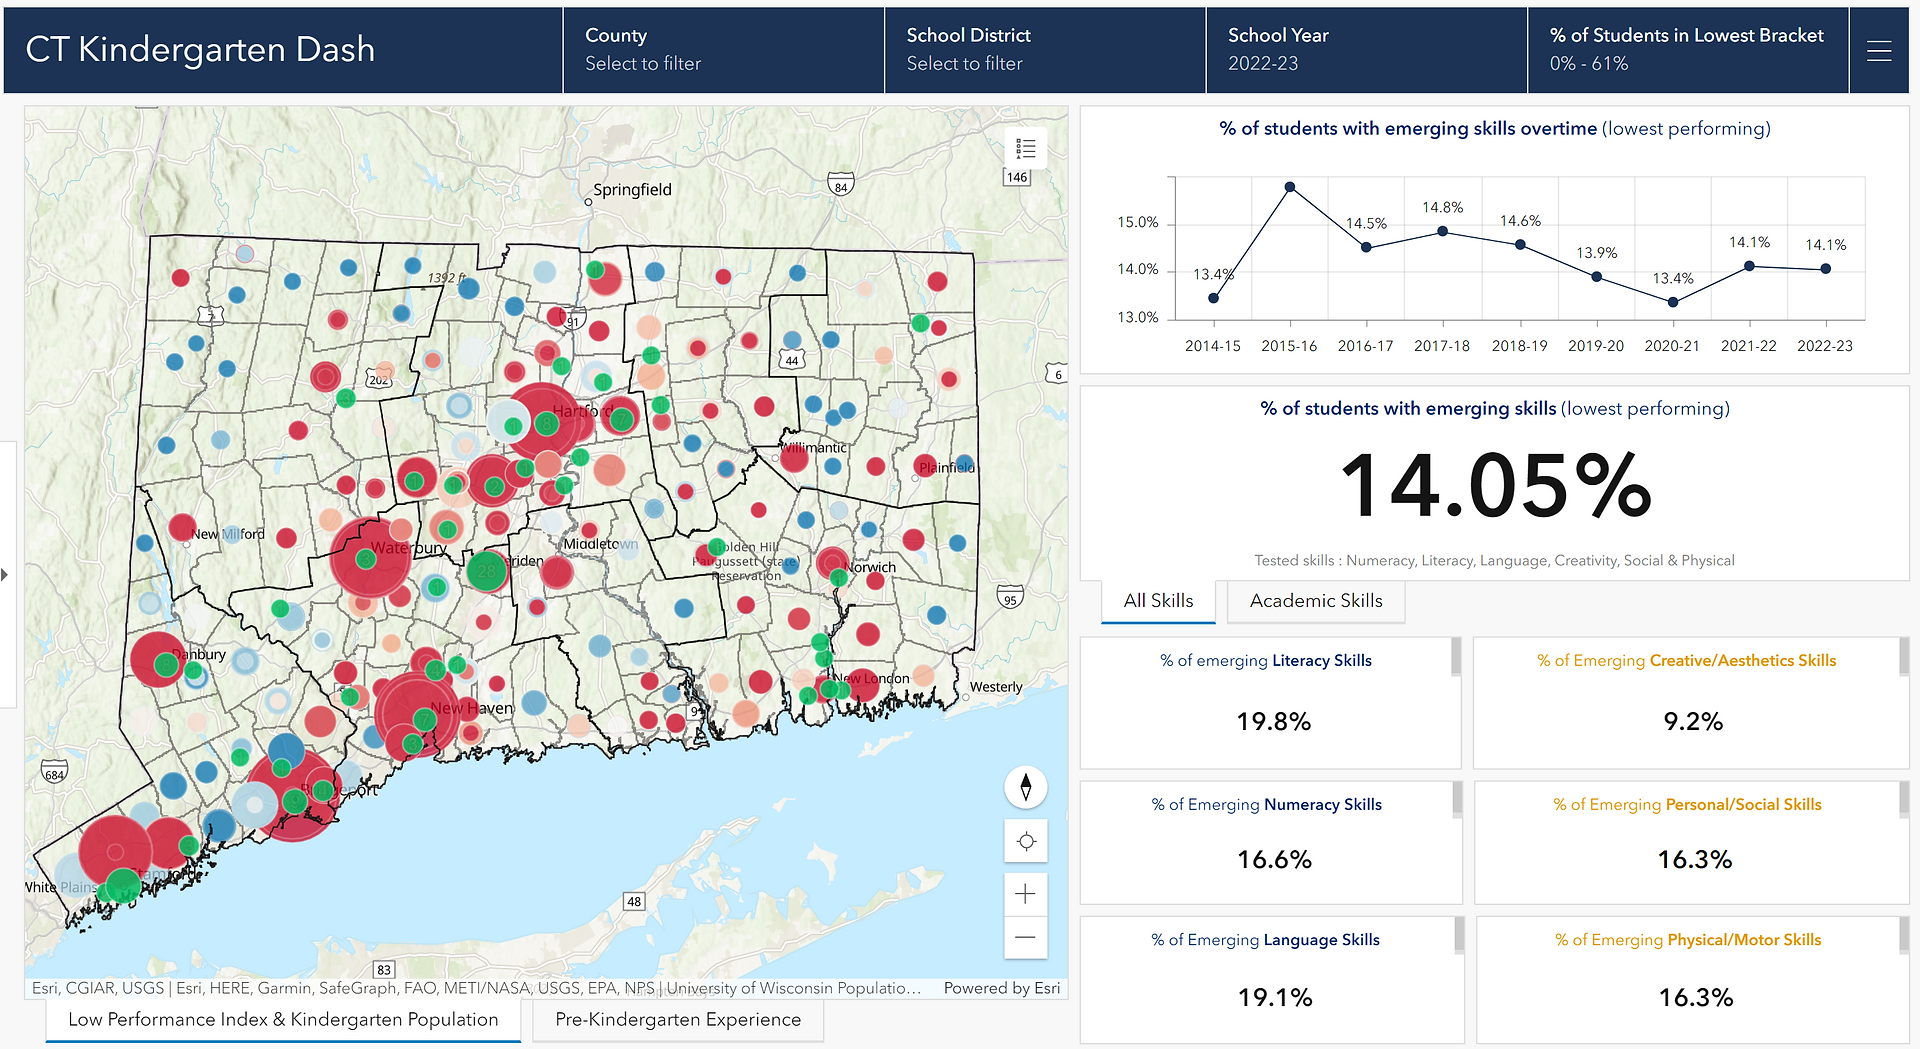This screenshot has height=1049, width=1920.
Task: Find my location on the map
Action: (1025, 841)
